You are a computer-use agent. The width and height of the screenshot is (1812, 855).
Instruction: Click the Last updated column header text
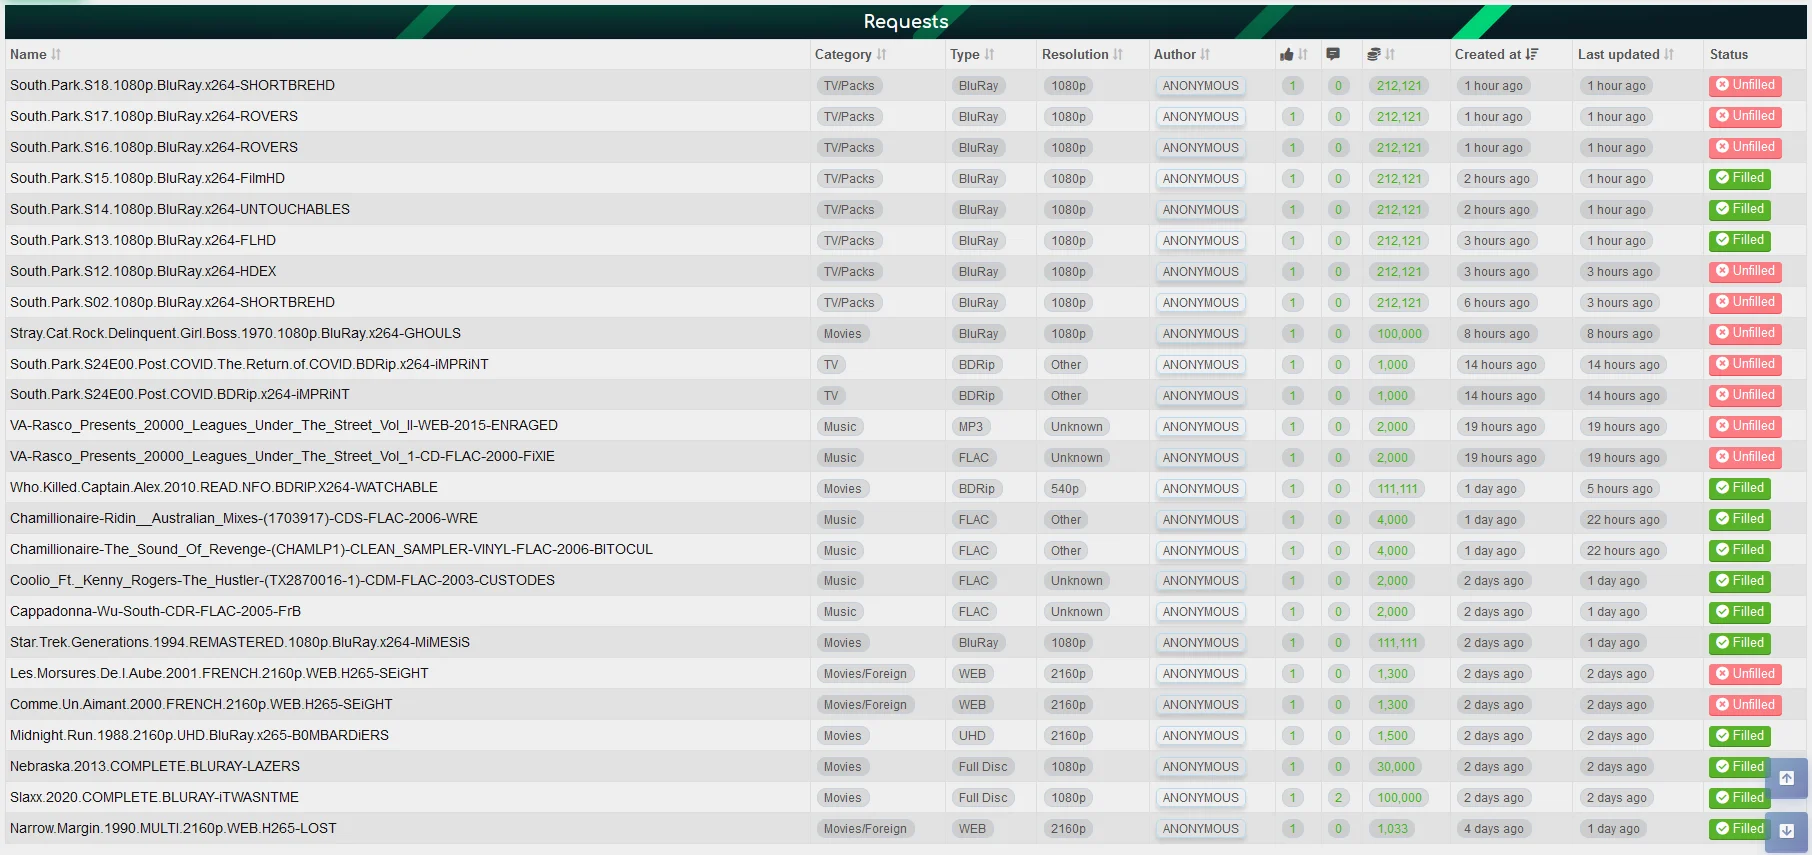(x=1619, y=55)
